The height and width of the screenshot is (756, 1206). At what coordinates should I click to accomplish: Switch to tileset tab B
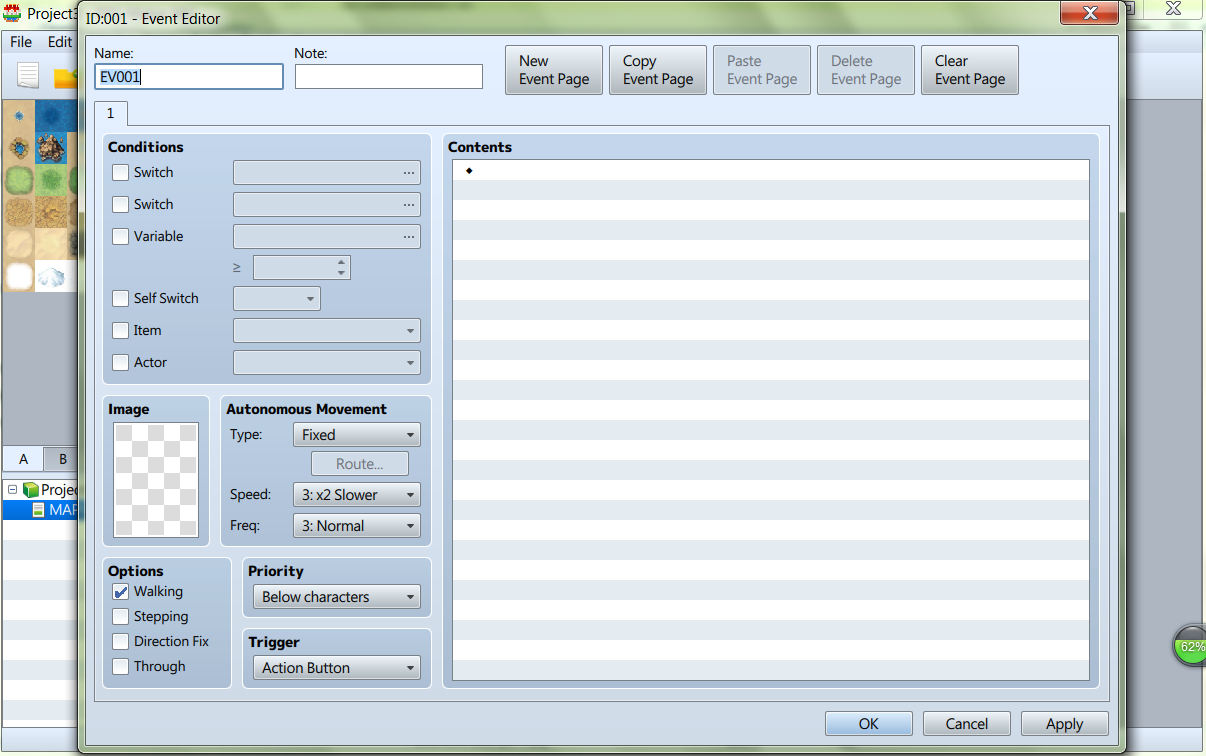[x=62, y=460]
